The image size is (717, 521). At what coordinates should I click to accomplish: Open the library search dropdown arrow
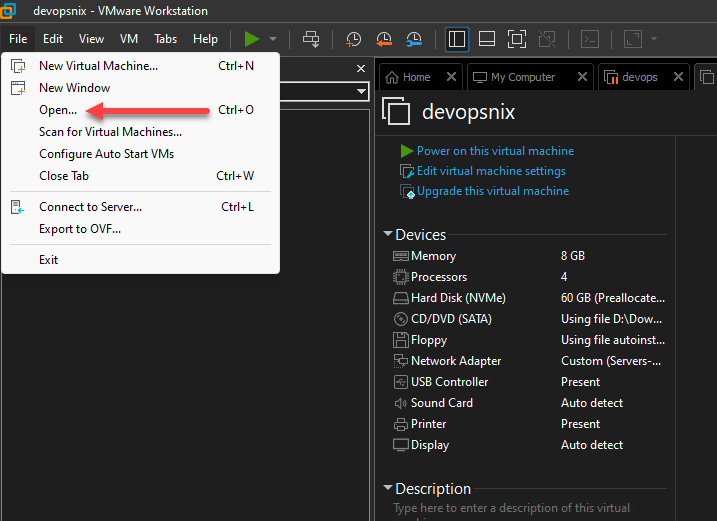pyautogui.click(x=361, y=91)
